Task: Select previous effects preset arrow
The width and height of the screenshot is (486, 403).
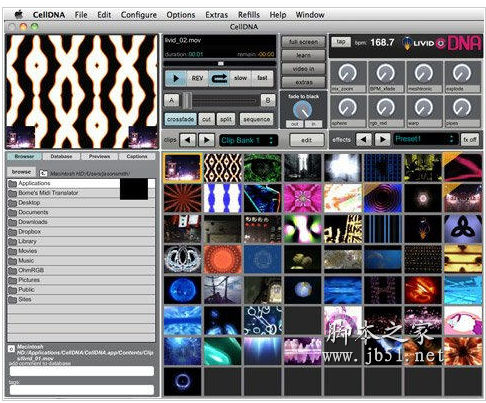Action: (364, 139)
